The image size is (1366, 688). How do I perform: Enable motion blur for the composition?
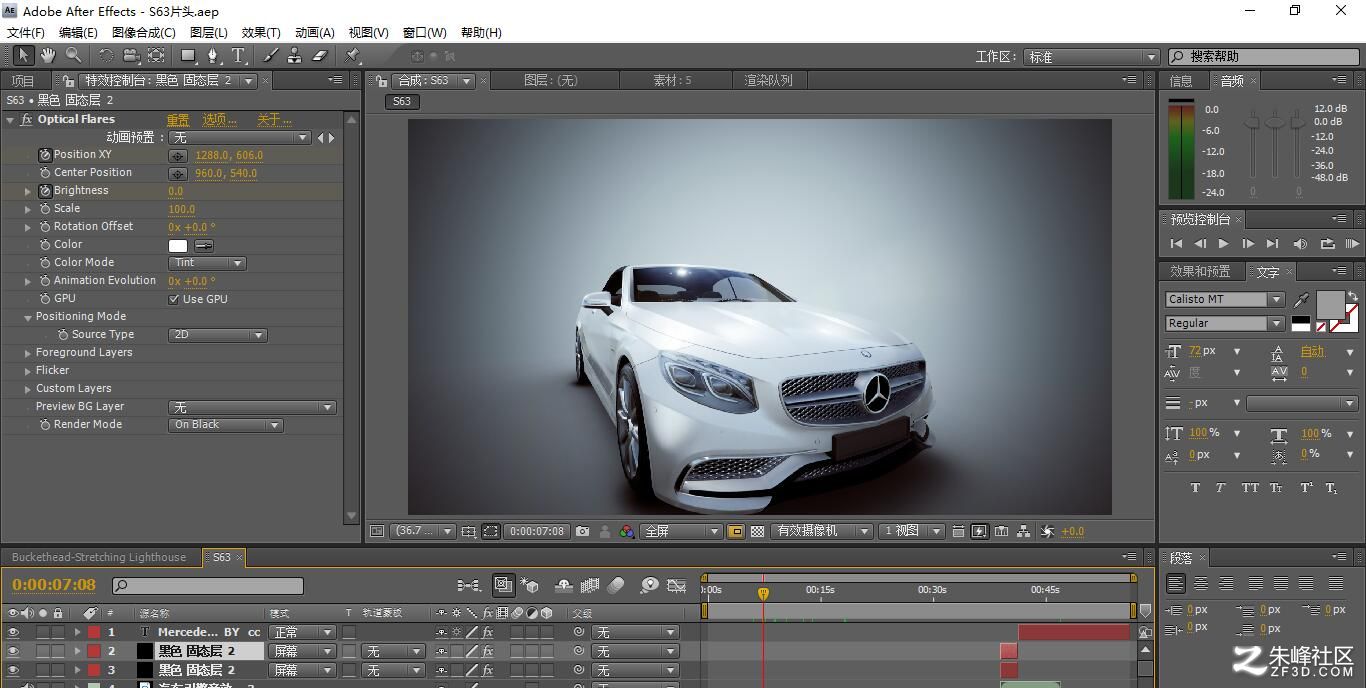click(616, 585)
